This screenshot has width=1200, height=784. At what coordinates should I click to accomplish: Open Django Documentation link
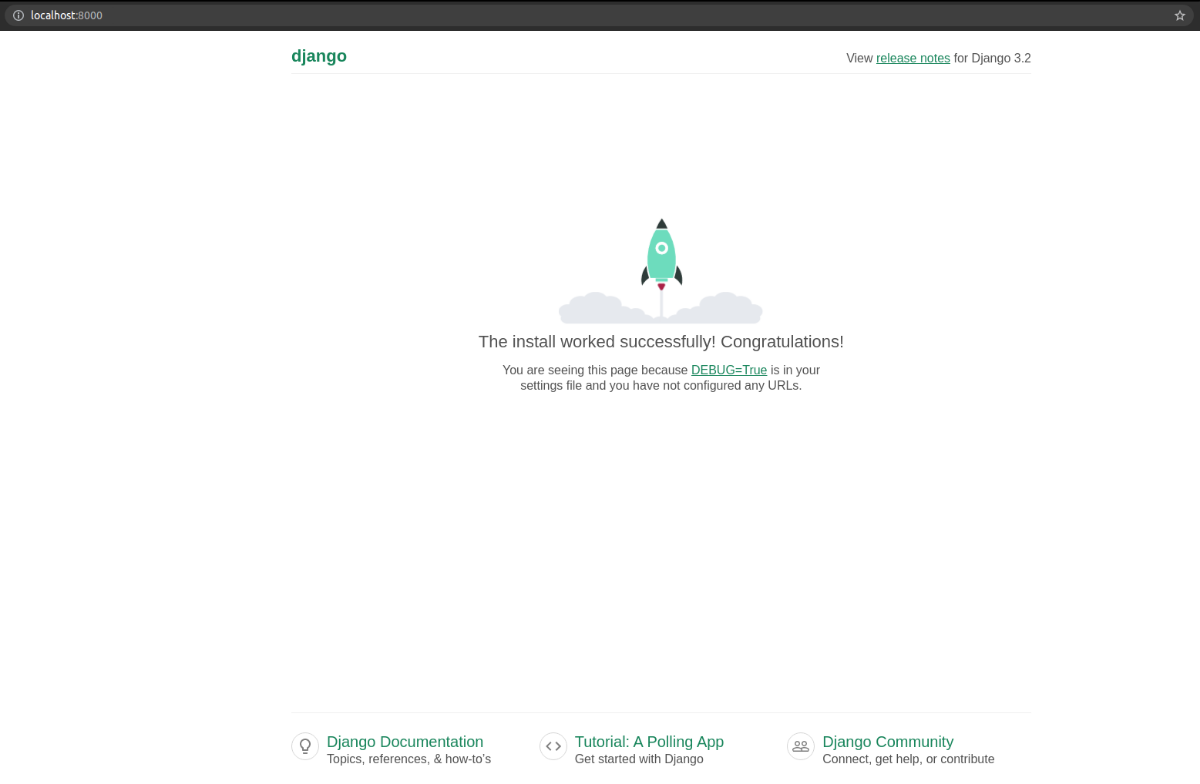click(405, 742)
